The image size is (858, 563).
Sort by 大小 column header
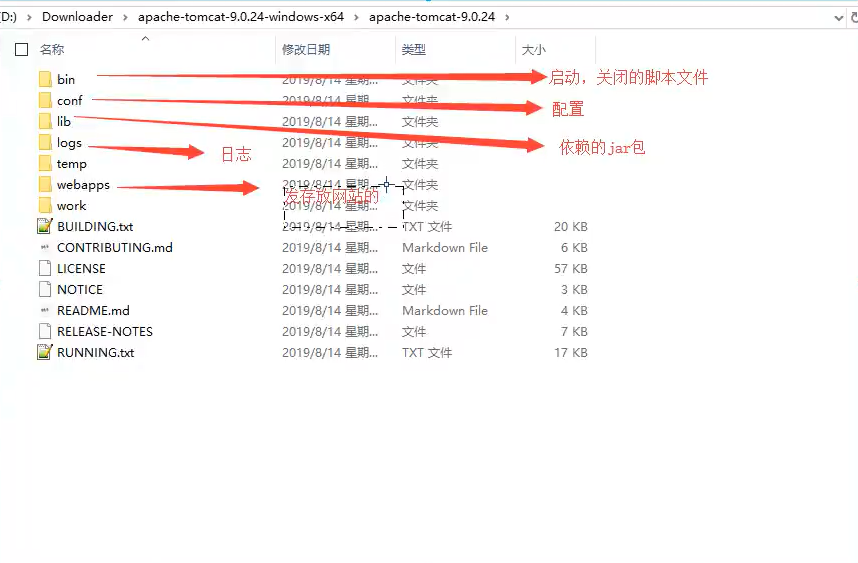[x=533, y=49]
